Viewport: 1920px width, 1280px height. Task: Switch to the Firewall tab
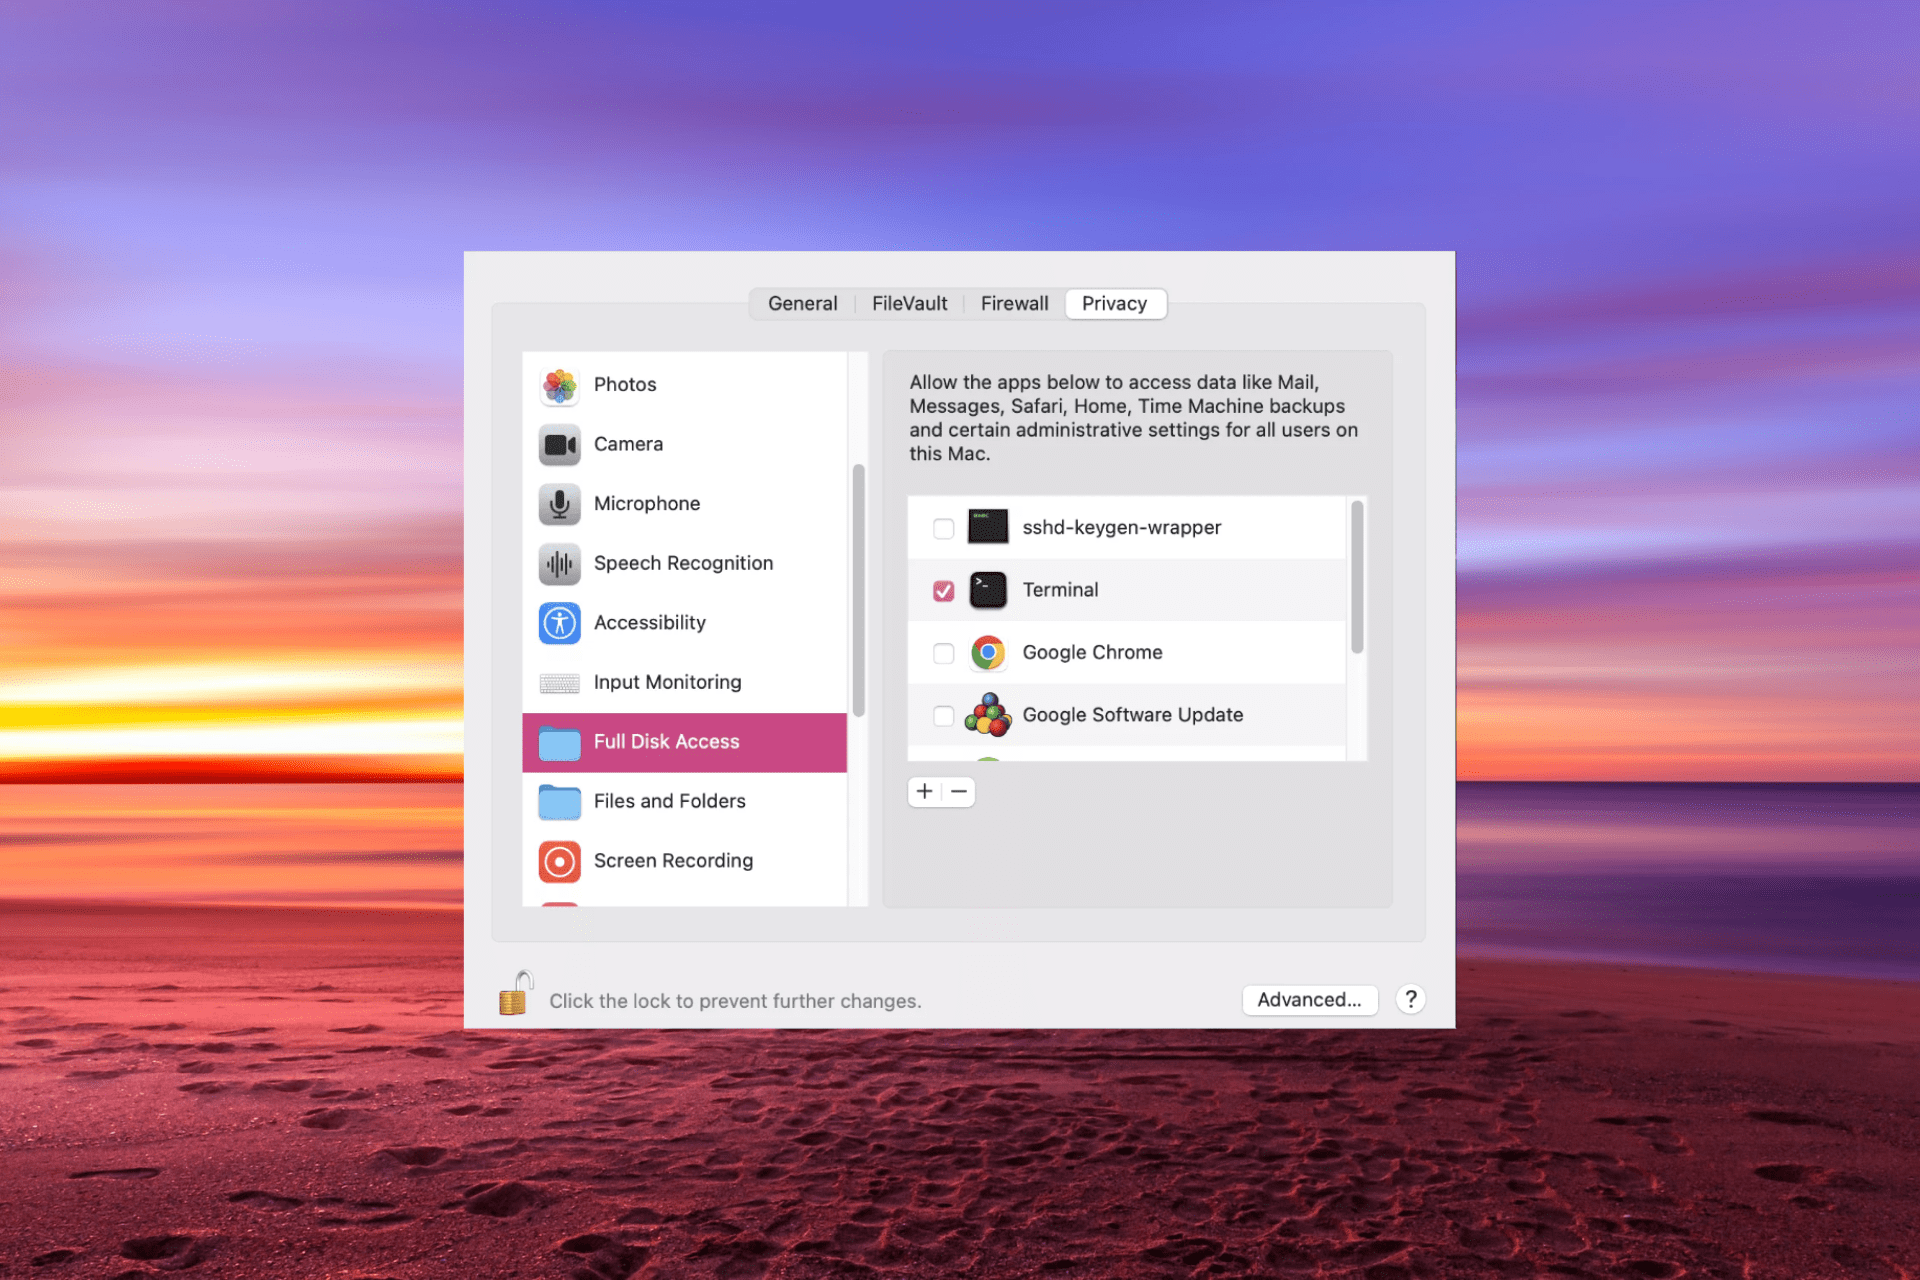[x=1013, y=303]
